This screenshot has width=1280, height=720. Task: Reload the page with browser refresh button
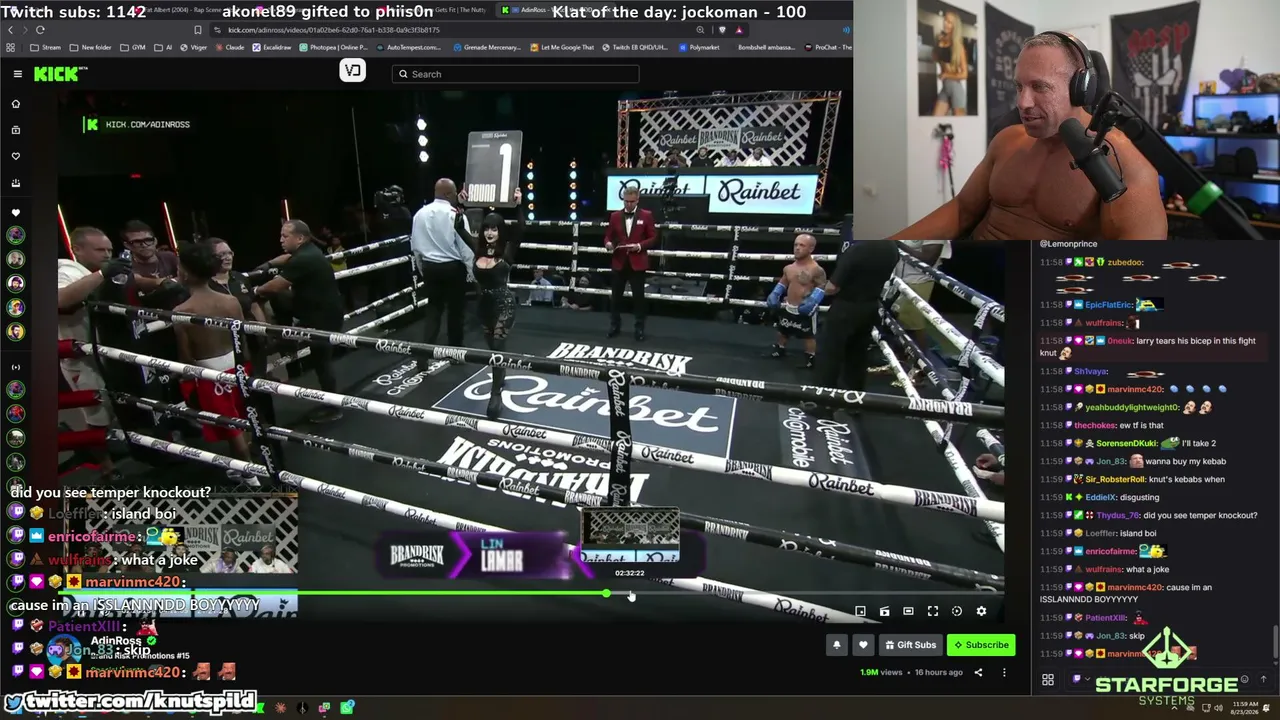[x=40, y=30]
